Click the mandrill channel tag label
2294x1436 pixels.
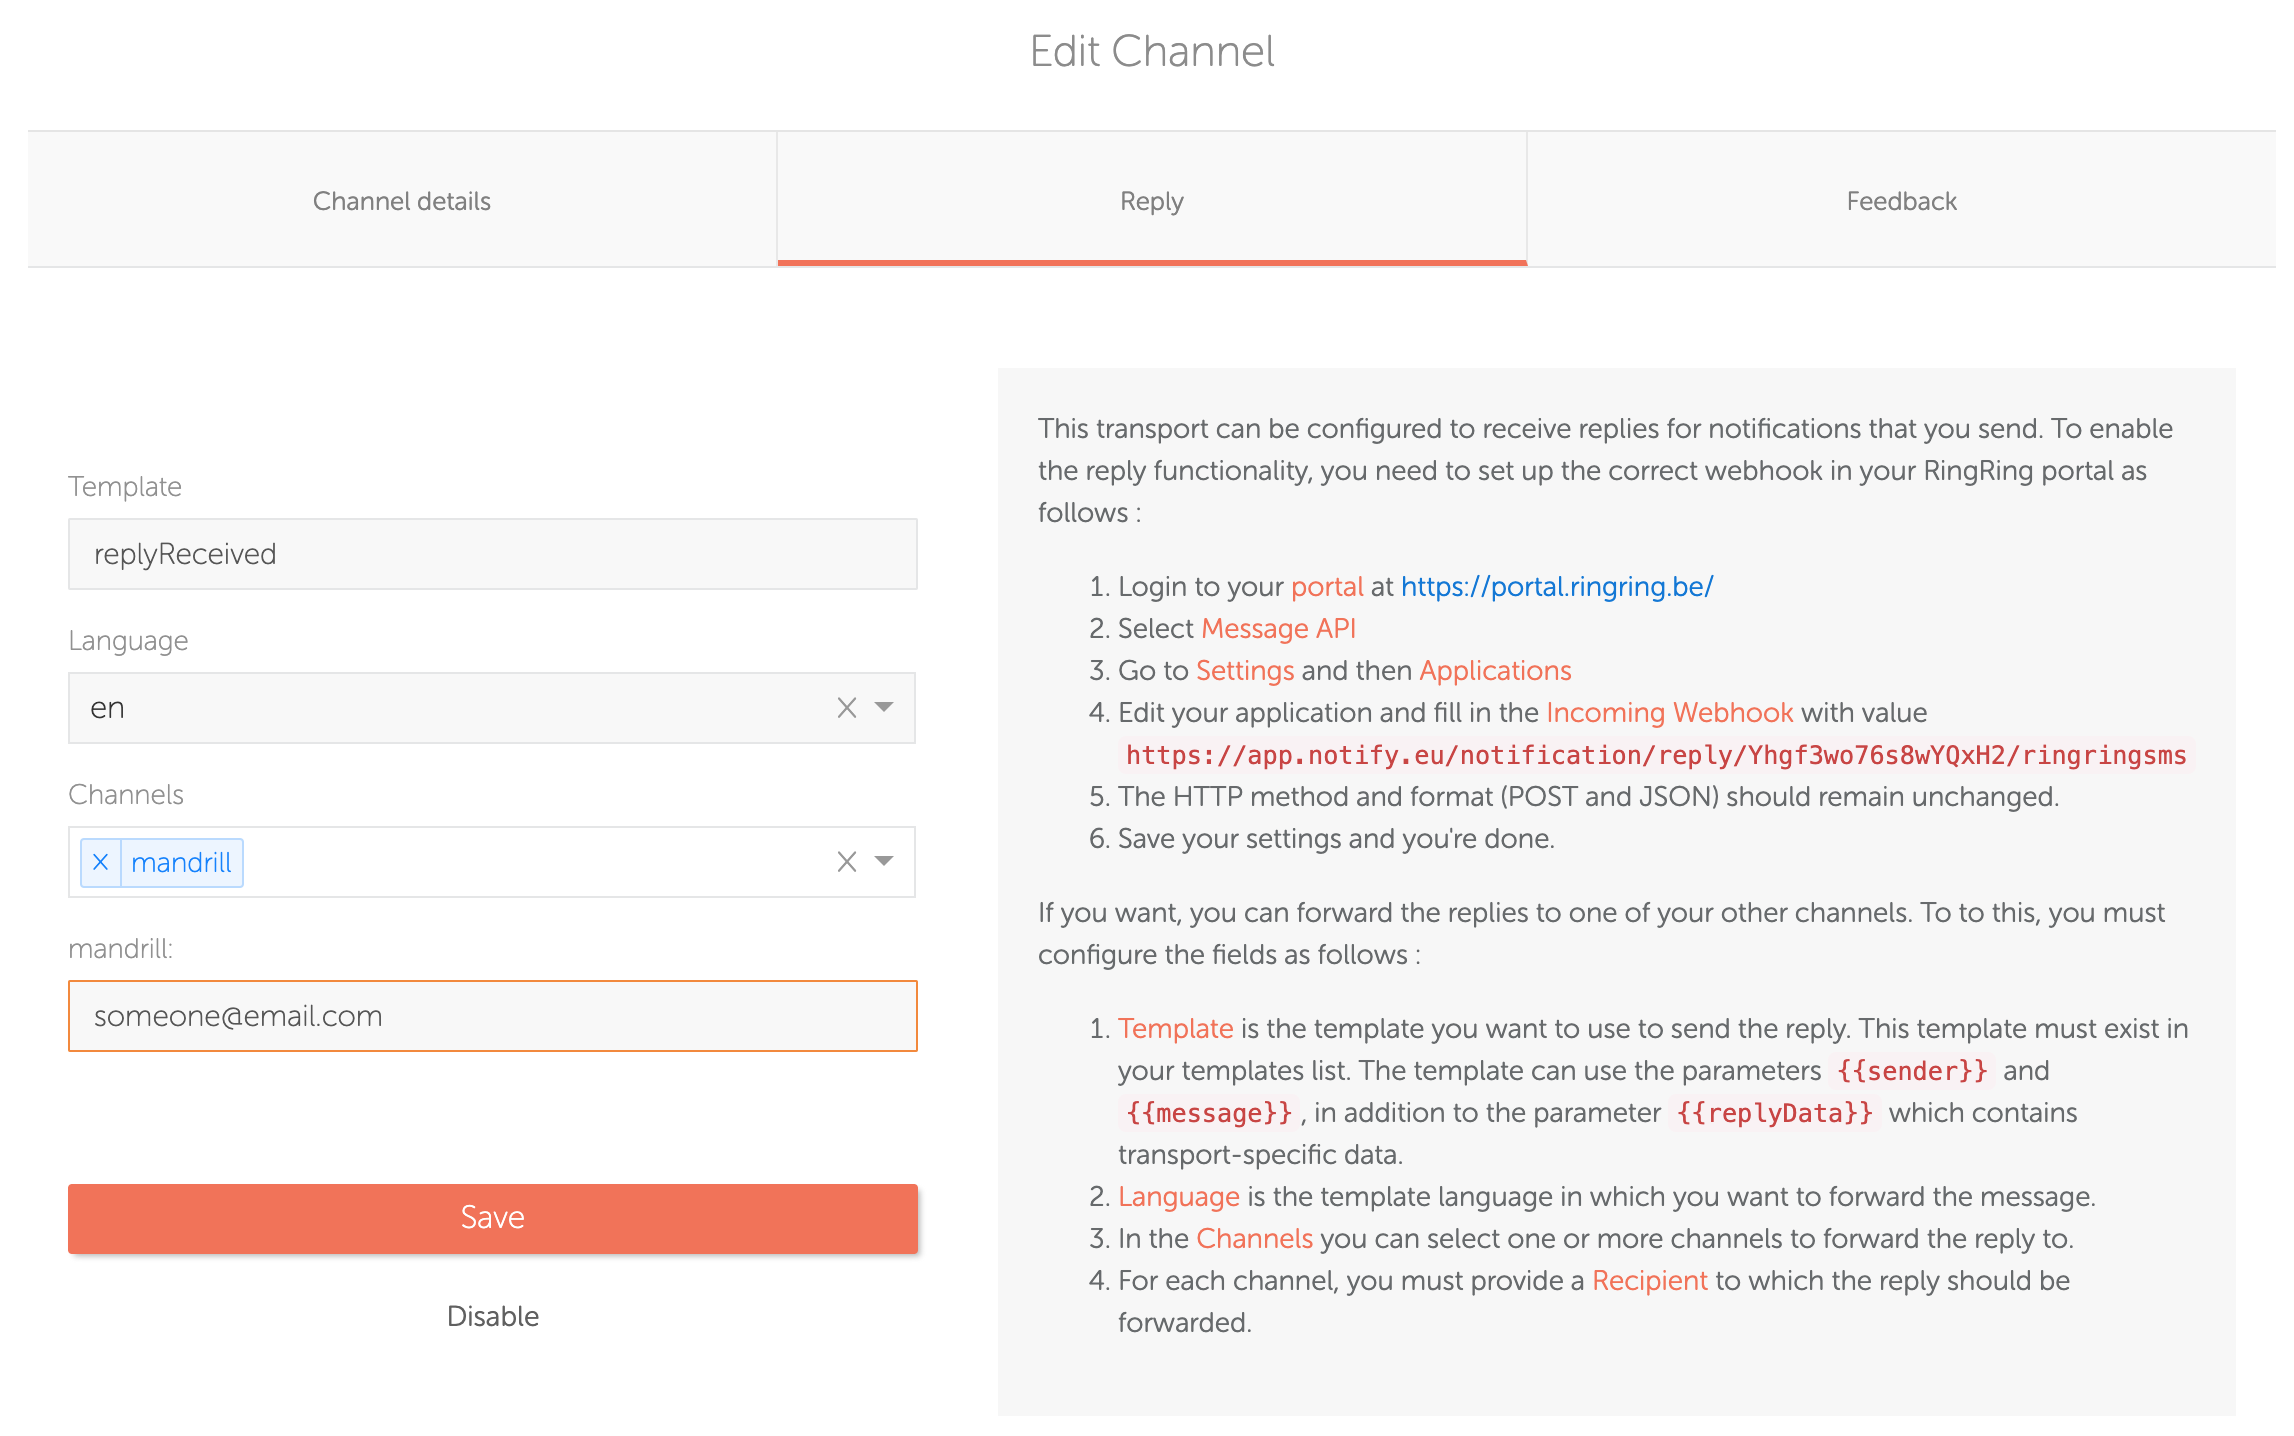coord(181,862)
